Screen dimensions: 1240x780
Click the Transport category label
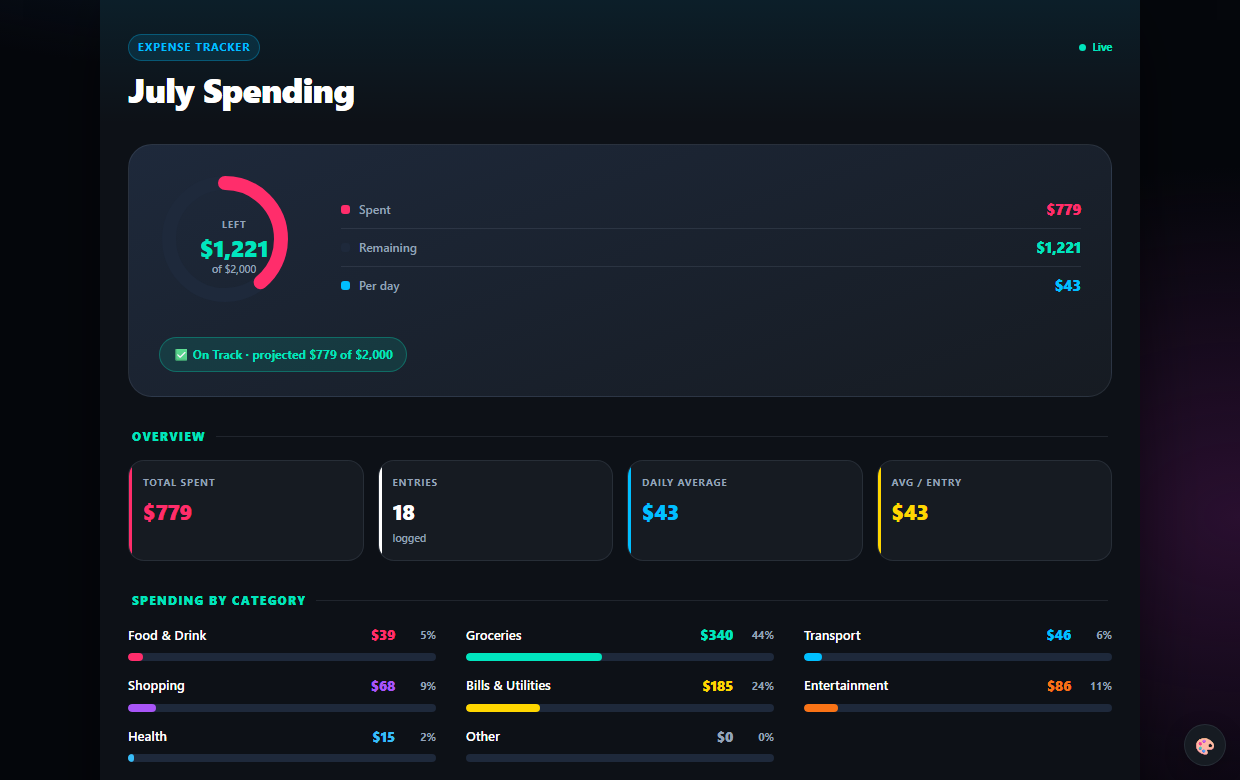pos(832,636)
